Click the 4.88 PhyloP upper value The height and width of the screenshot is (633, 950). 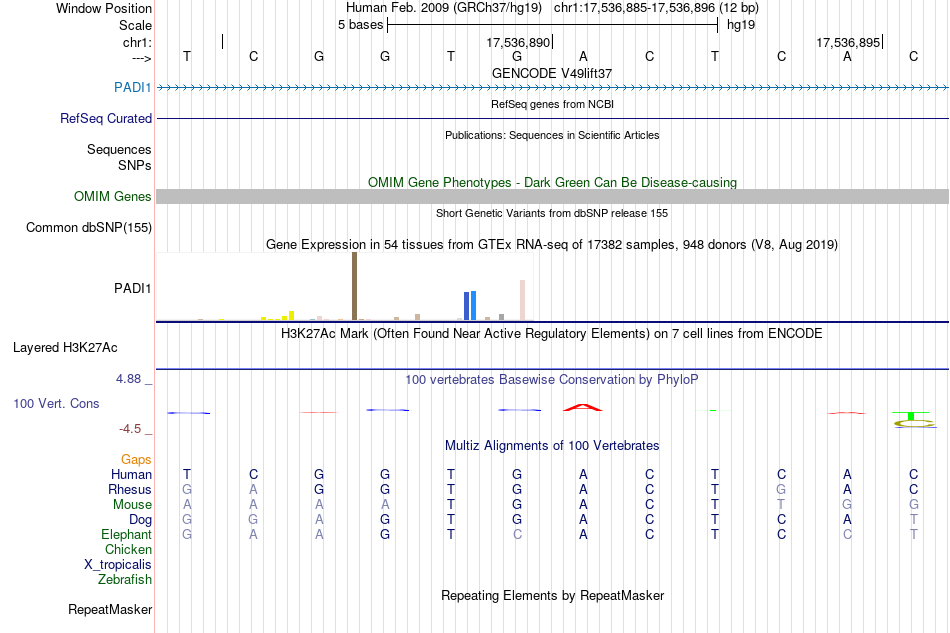point(128,379)
